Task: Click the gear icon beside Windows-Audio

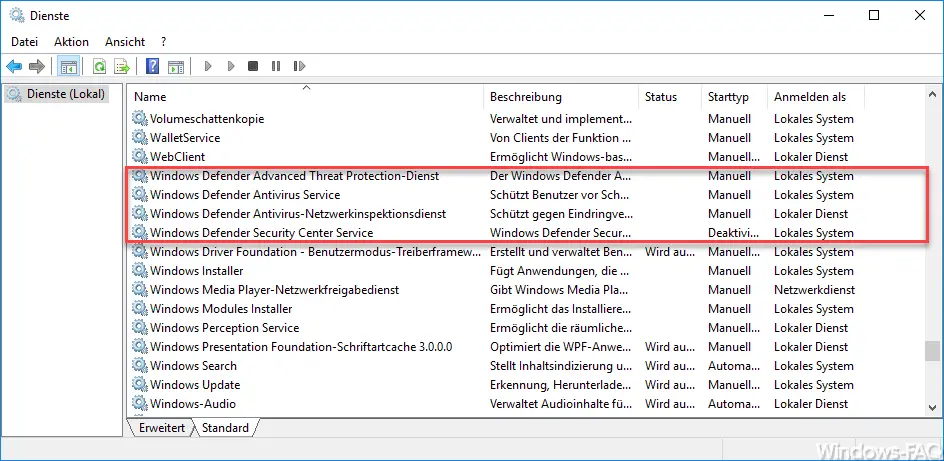Action: [x=140, y=404]
